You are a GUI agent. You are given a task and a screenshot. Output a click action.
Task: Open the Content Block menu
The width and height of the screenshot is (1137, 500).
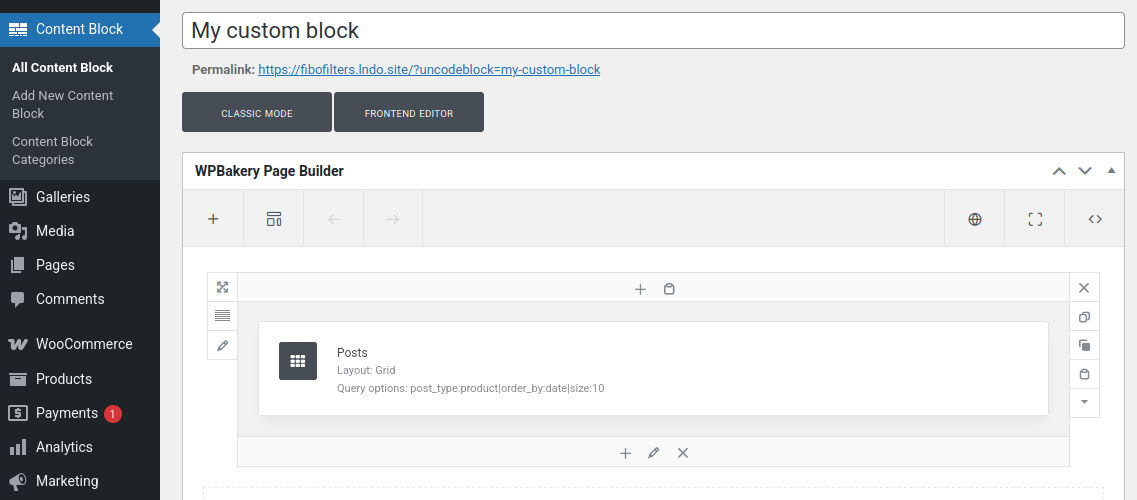[x=80, y=29]
